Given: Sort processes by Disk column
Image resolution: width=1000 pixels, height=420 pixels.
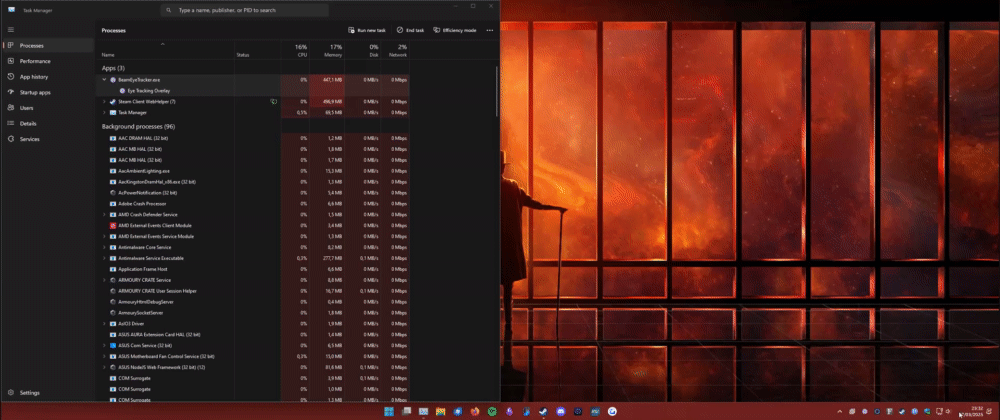Looking at the screenshot, I should (x=363, y=51).
